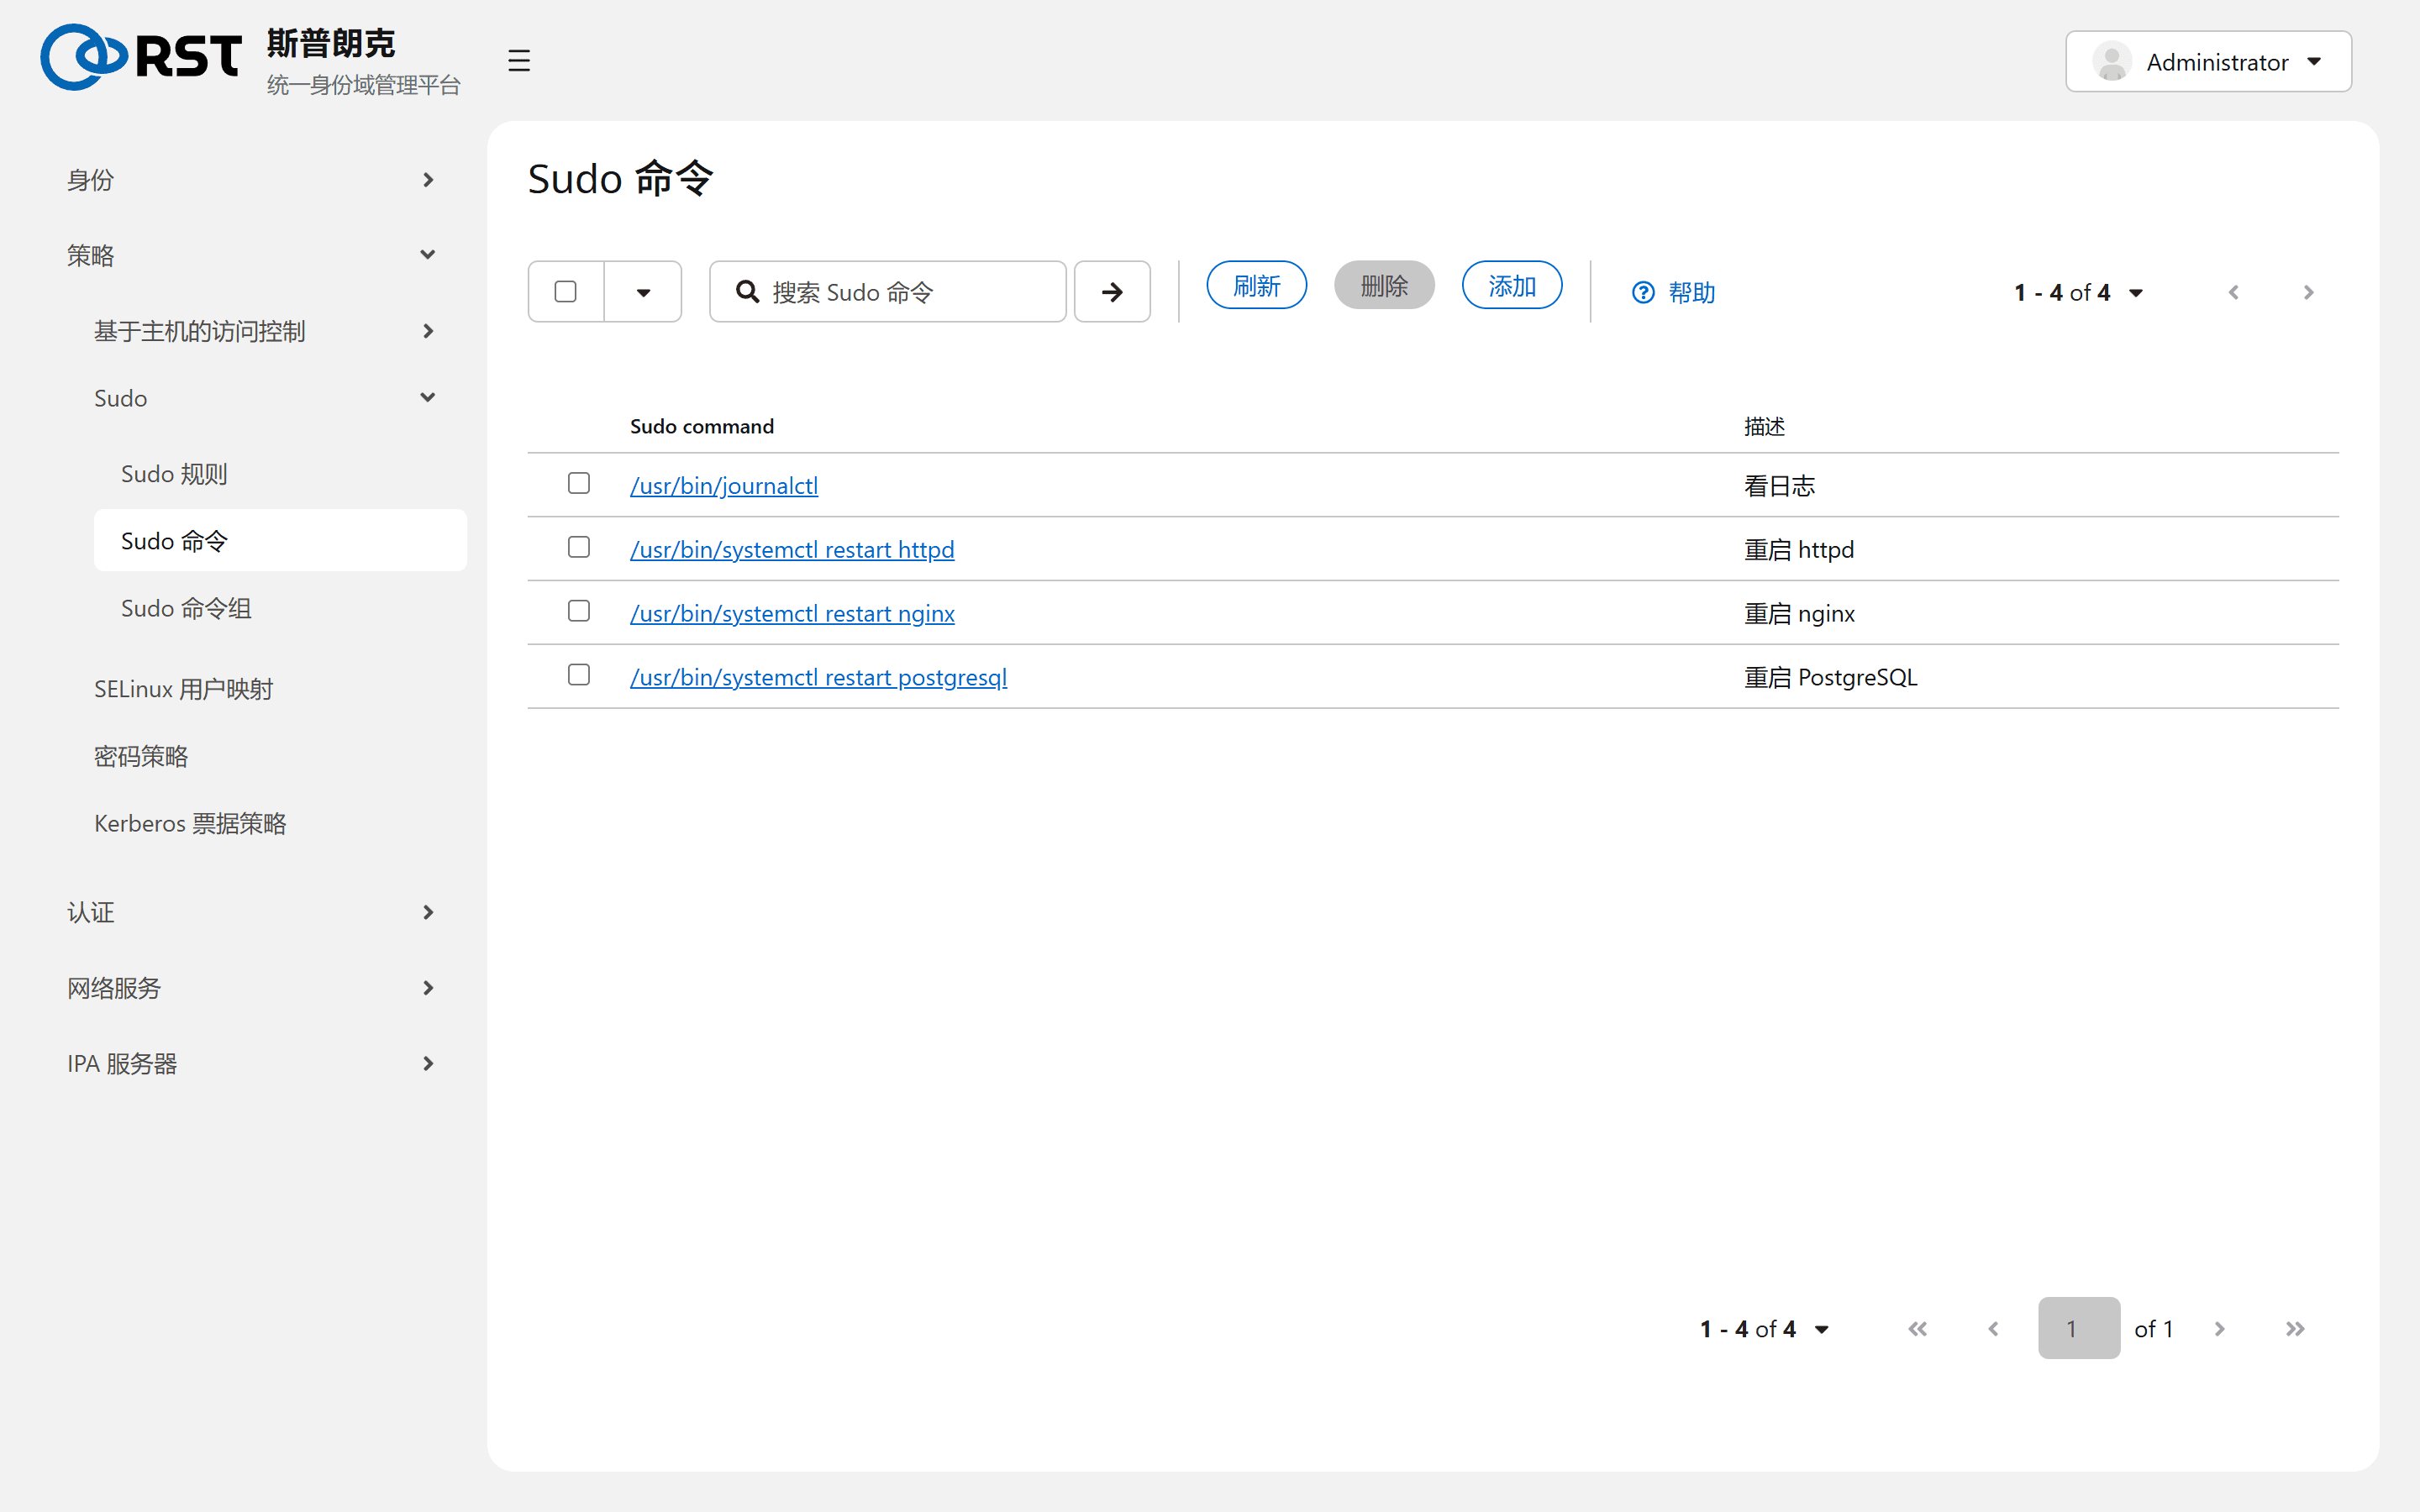Expand the 网络服务 navigation section
Viewport: 2420px width, 1512px height.
251,988
